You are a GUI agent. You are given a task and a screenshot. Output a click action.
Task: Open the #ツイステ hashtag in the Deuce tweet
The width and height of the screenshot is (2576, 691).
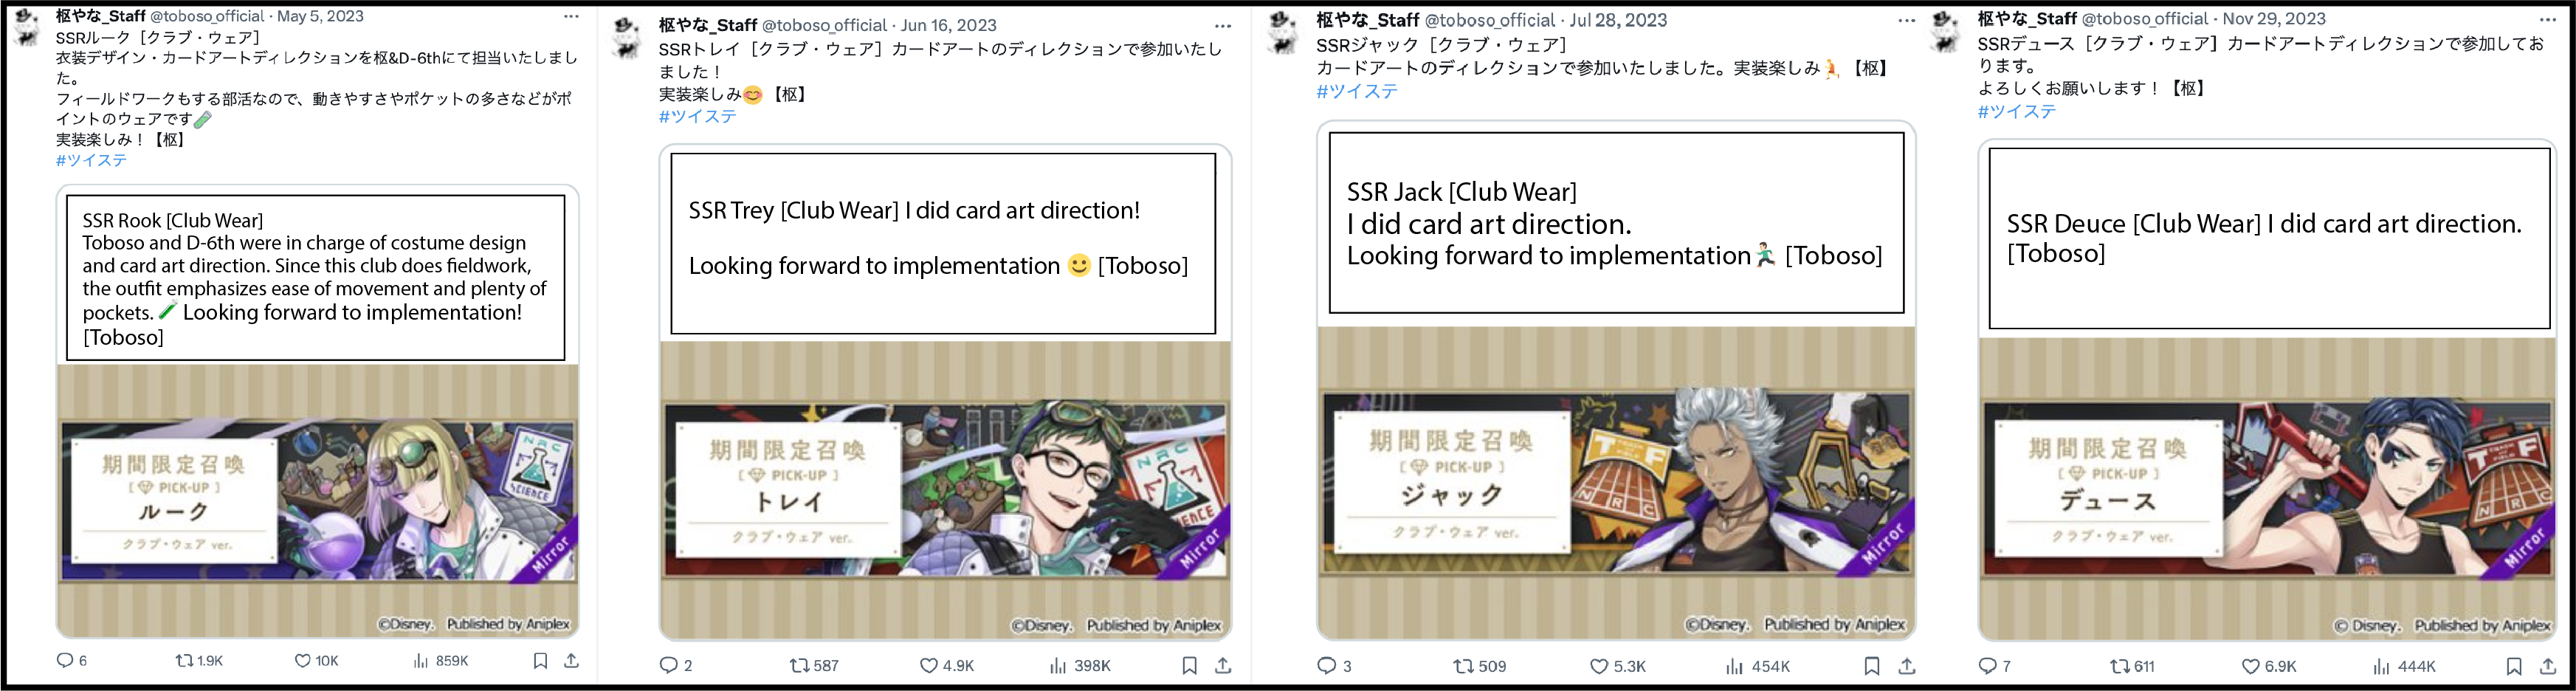[x=2017, y=112]
